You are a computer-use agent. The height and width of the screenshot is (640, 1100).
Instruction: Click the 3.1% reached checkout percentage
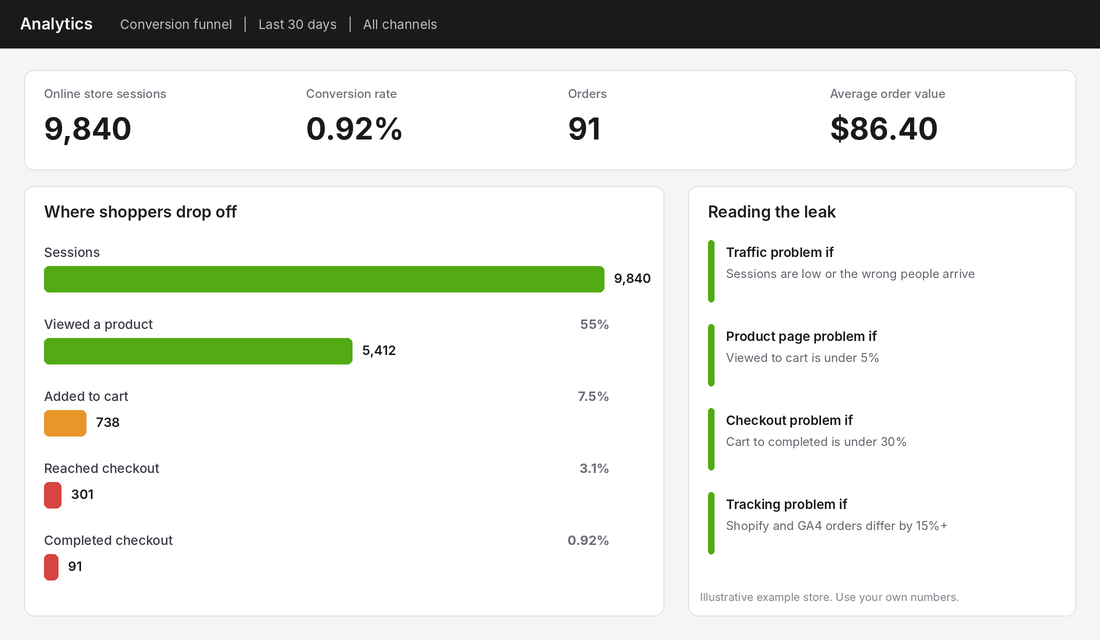[593, 469]
